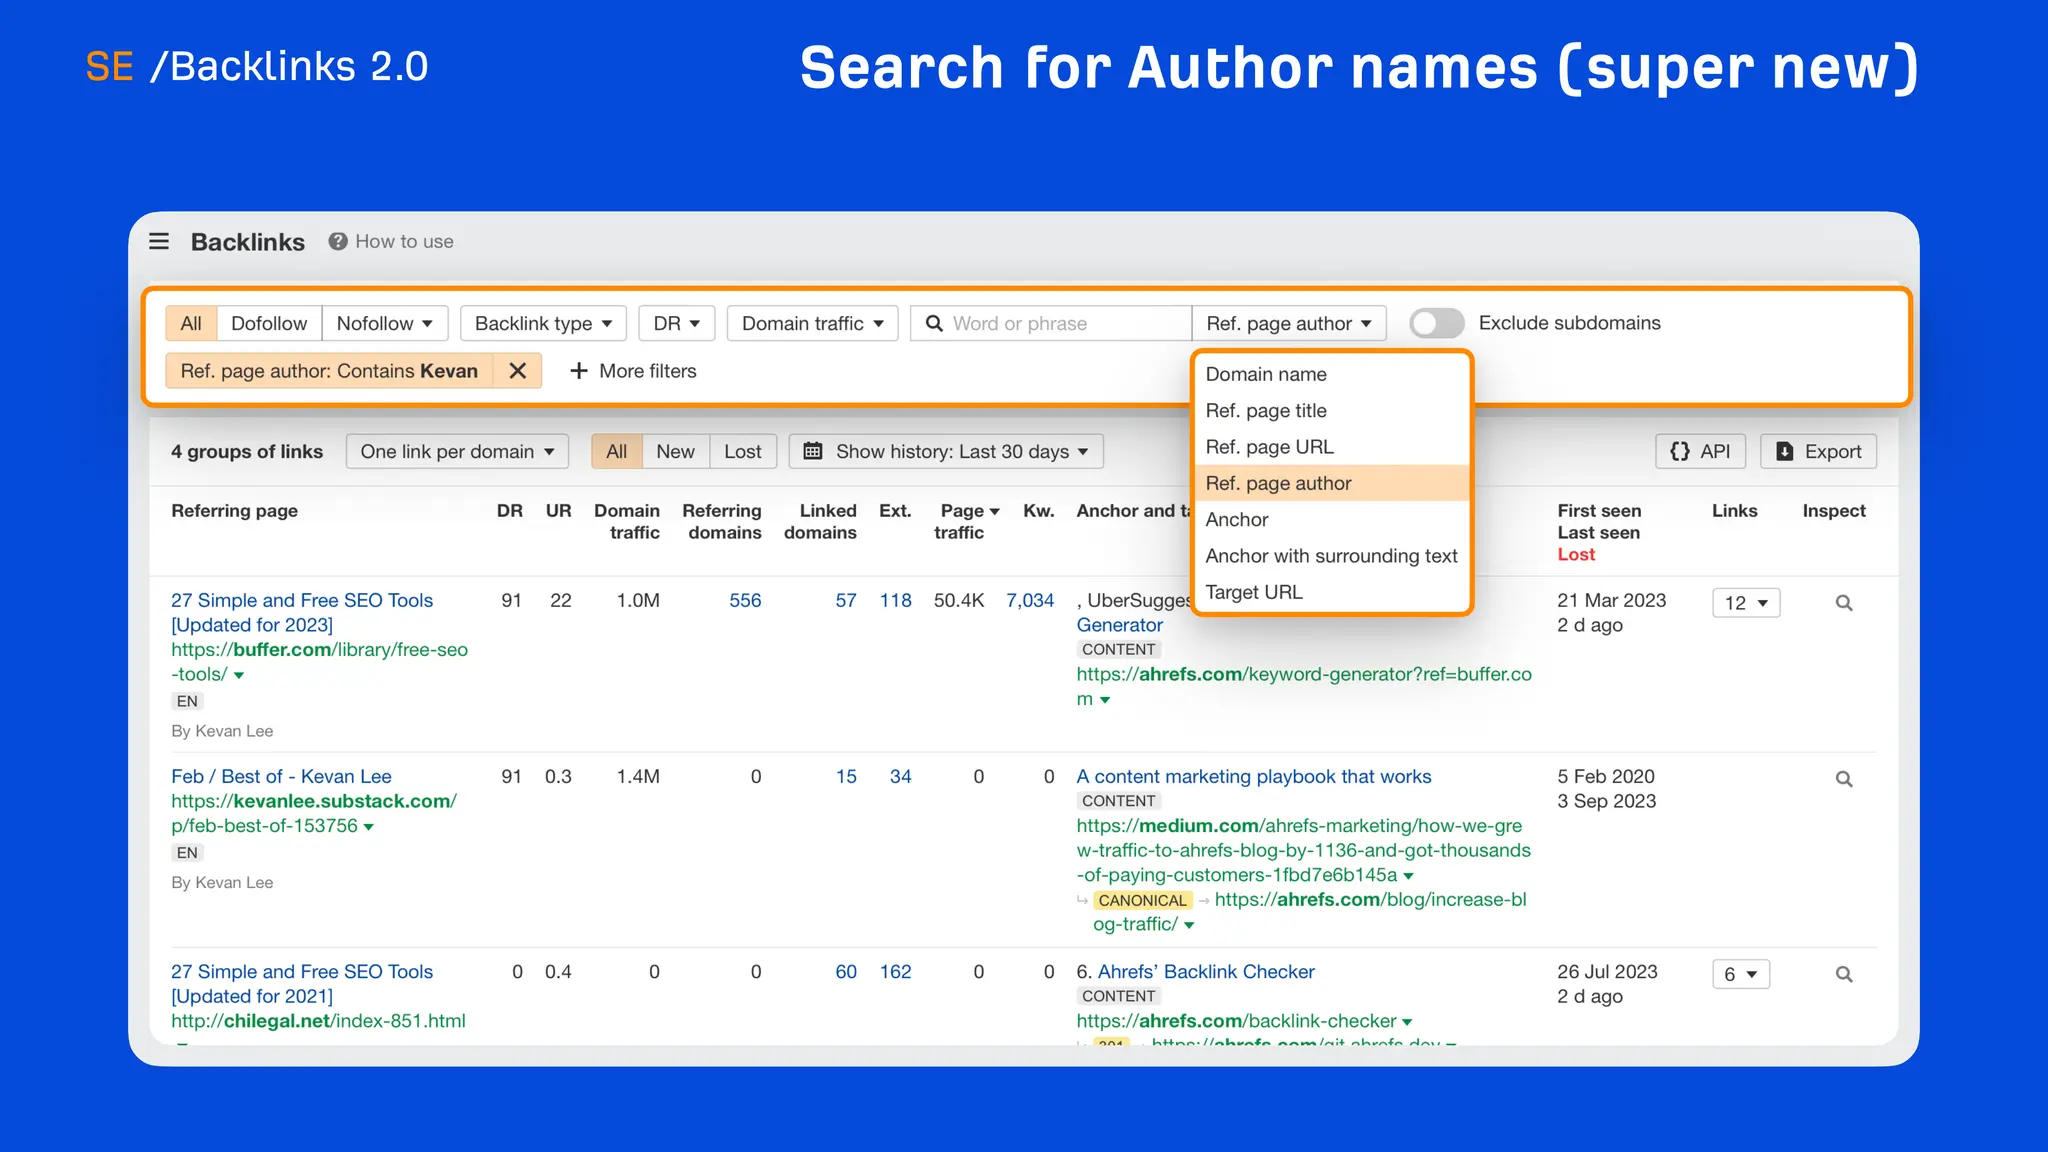Image resolution: width=2048 pixels, height=1152 pixels.
Task: Click external links value 118
Action: [896, 600]
